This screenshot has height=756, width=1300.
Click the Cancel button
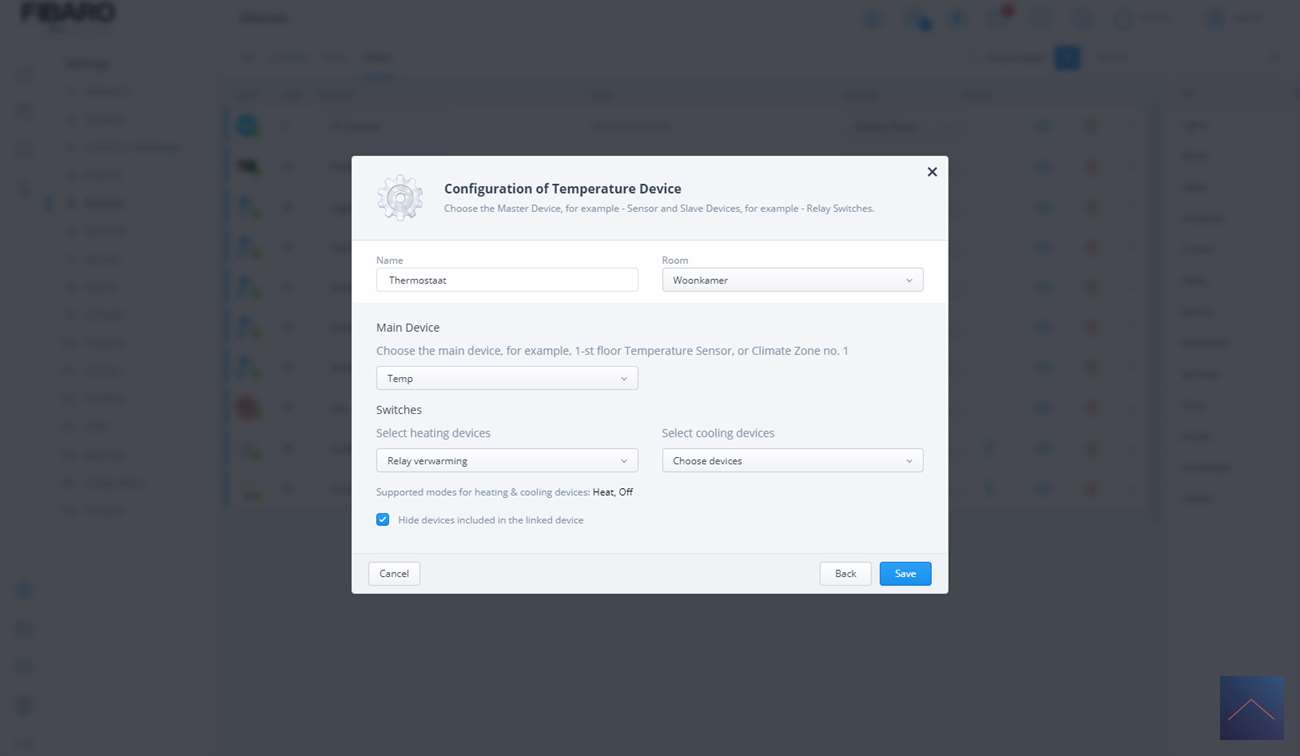(394, 573)
